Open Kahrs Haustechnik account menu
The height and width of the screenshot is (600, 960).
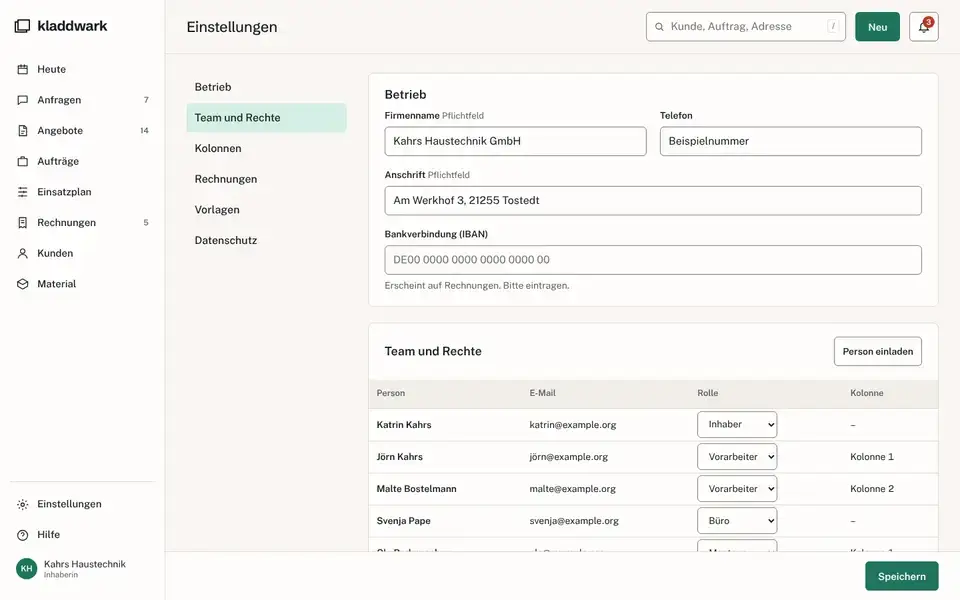(81, 569)
